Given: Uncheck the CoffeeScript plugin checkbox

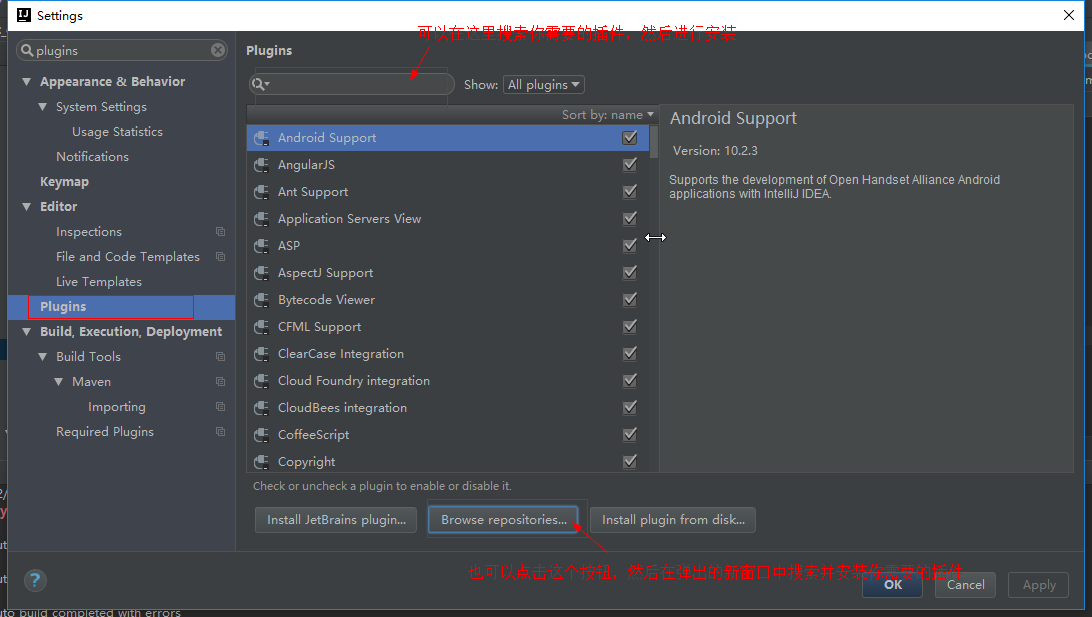Looking at the screenshot, I should 630,435.
